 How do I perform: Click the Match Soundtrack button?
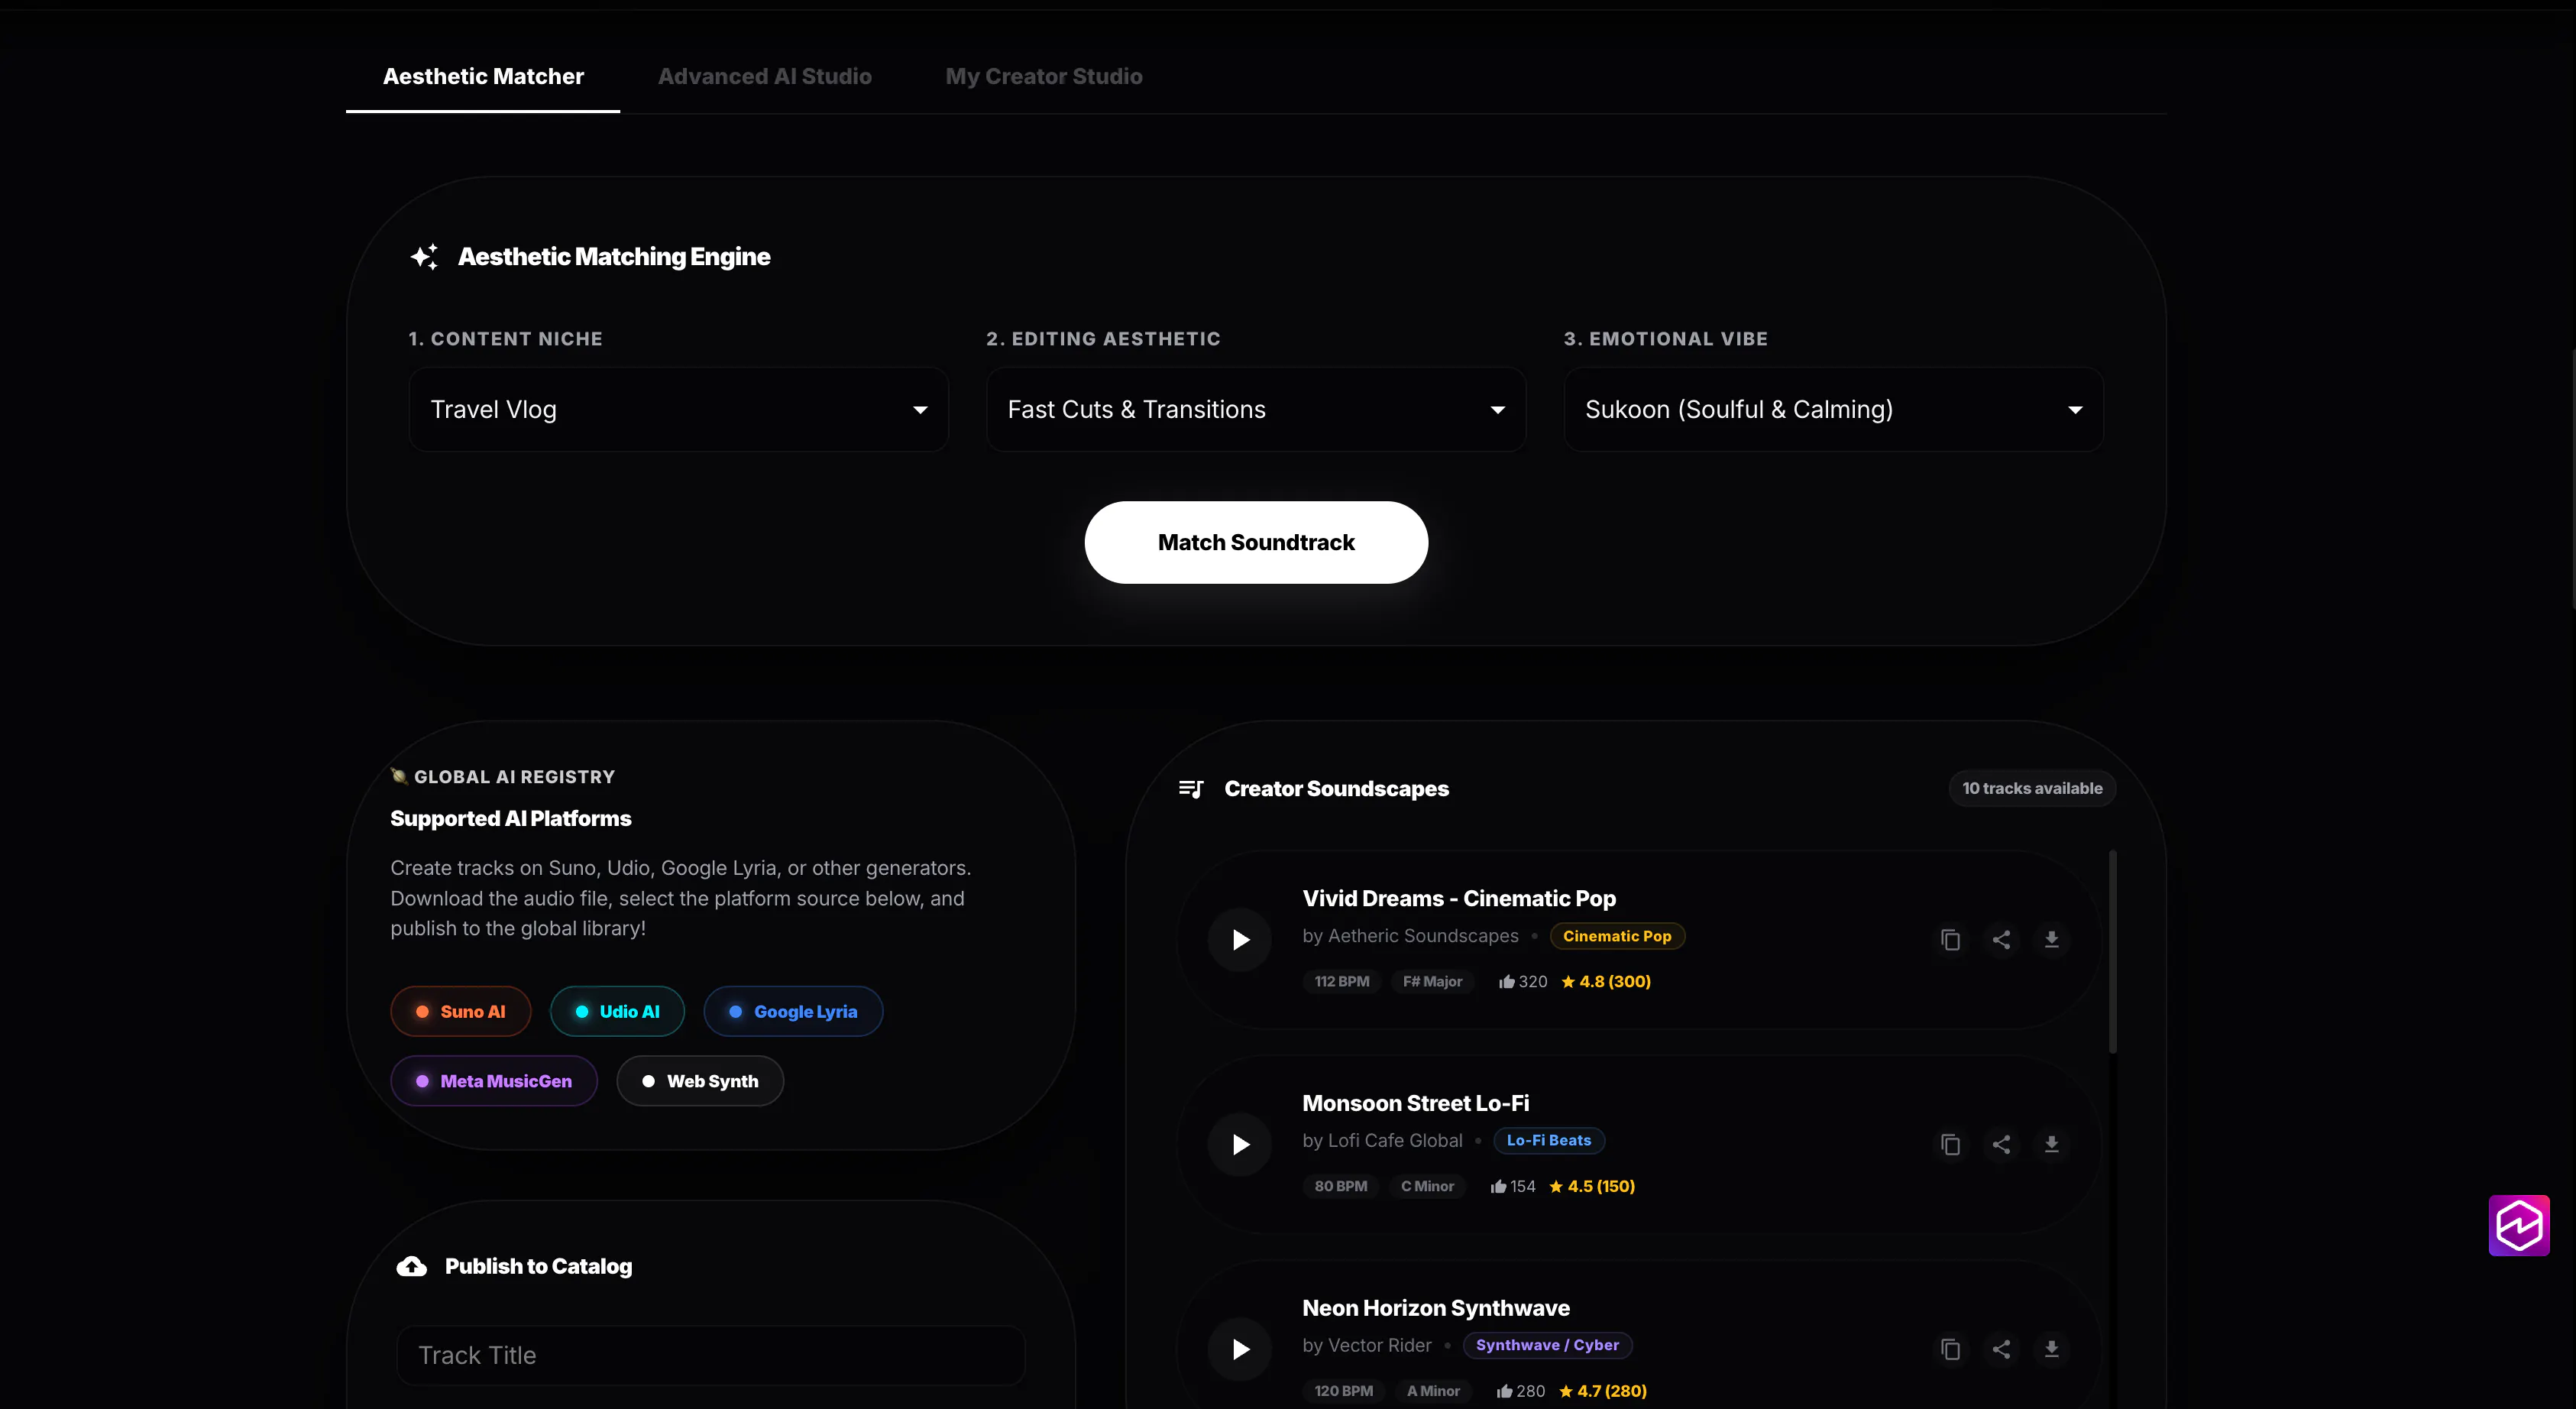1256,542
